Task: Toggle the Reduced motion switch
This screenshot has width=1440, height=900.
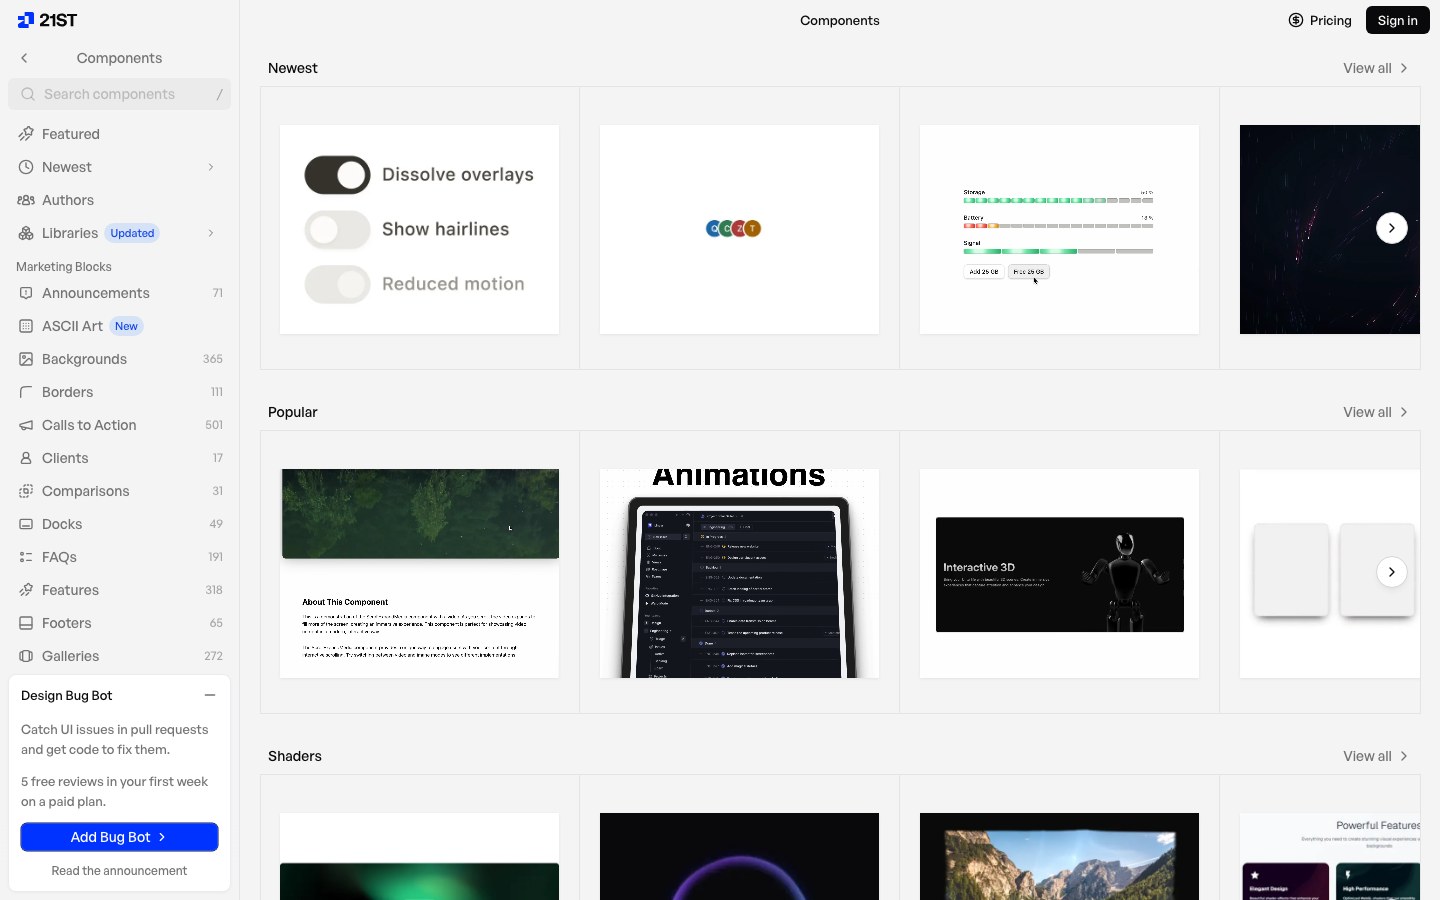Action: (x=338, y=284)
